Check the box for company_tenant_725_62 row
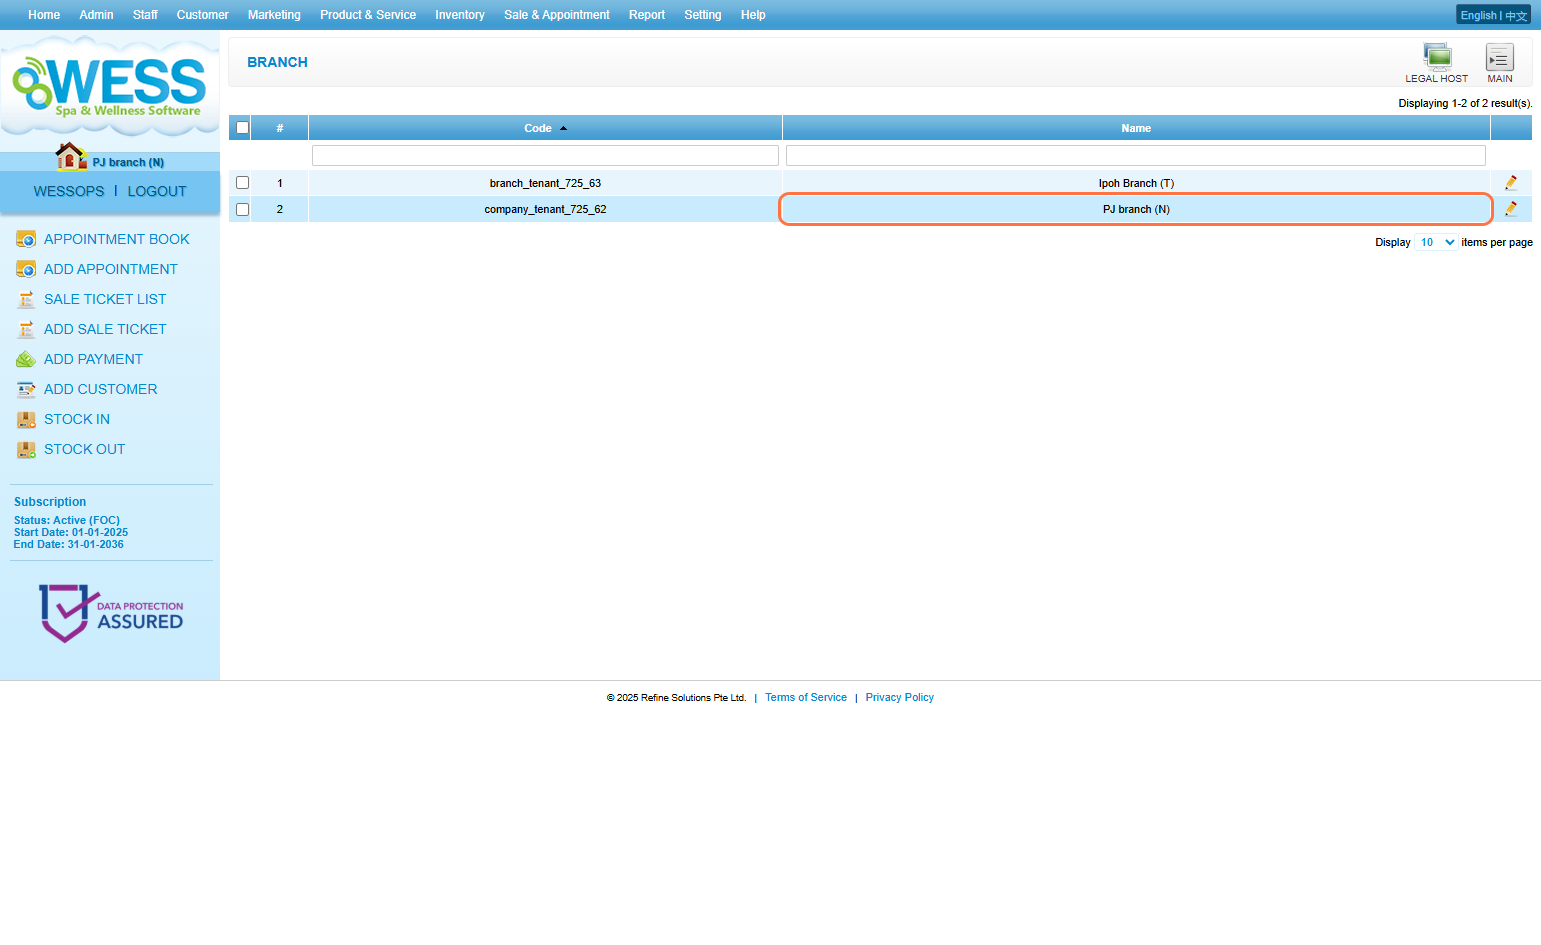The width and height of the screenshot is (1541, 945). pyautogui.click(x=242, y=209)
